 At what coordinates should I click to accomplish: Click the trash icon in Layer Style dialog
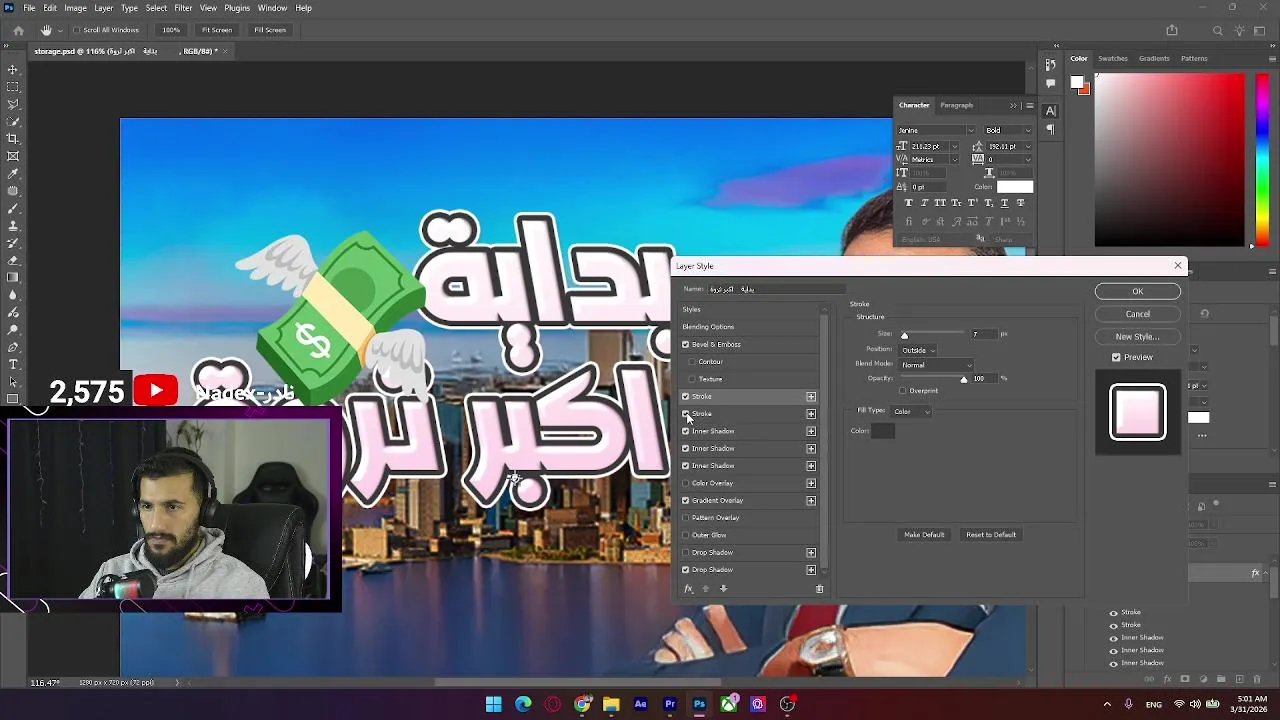coord(819,589)
